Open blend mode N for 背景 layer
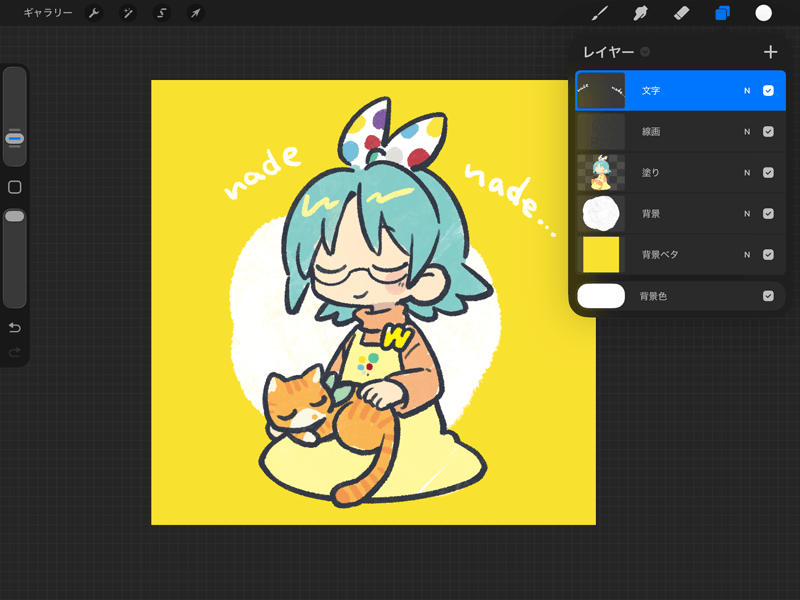Image resolution: width=800 pixels, height=600 pixels. pos(747,214)
